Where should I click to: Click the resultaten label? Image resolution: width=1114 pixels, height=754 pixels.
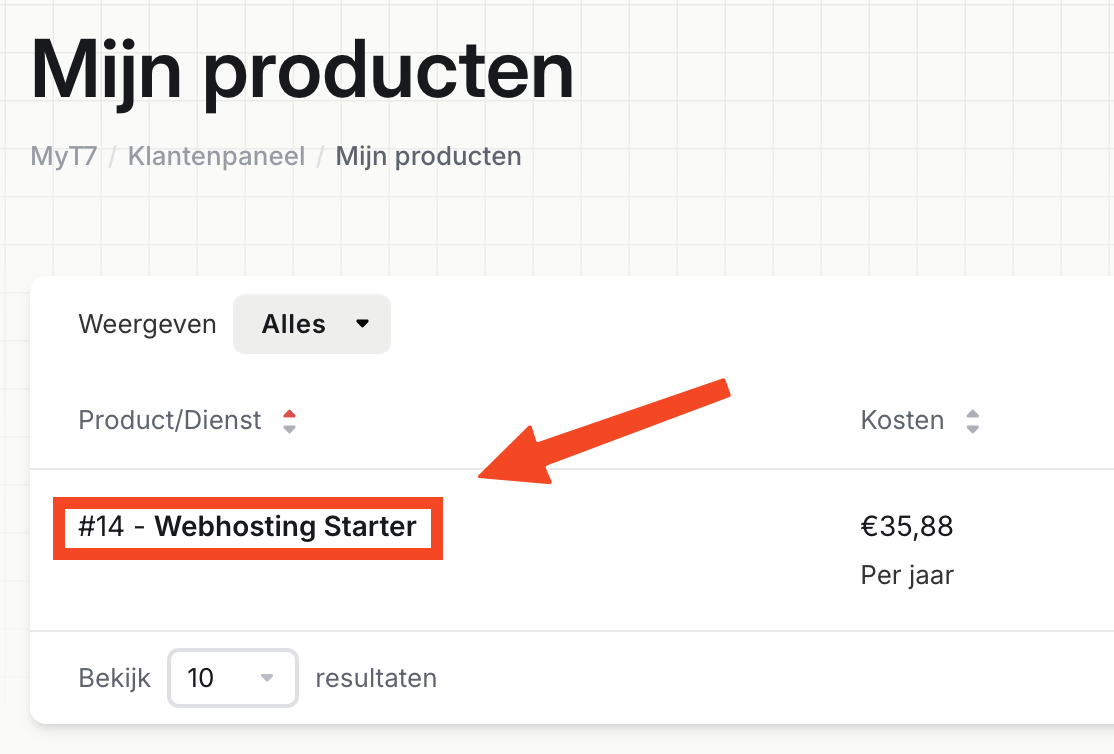point(376,678)
